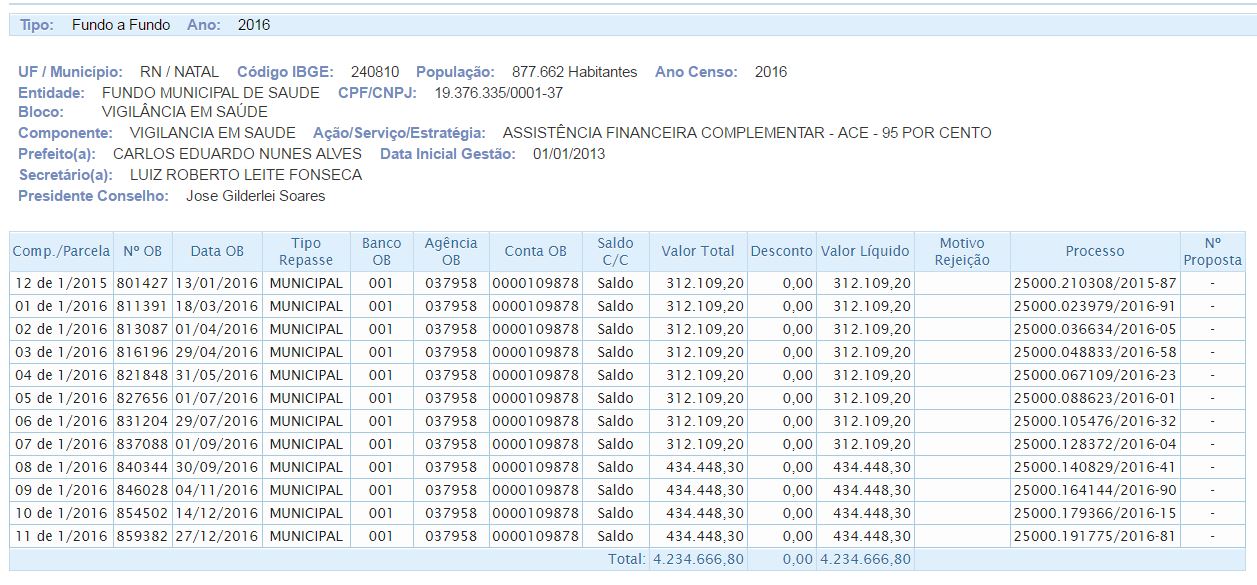Select OB number 811391
Viewport: 1257px width, 585px height.
[x=144, y=306]
